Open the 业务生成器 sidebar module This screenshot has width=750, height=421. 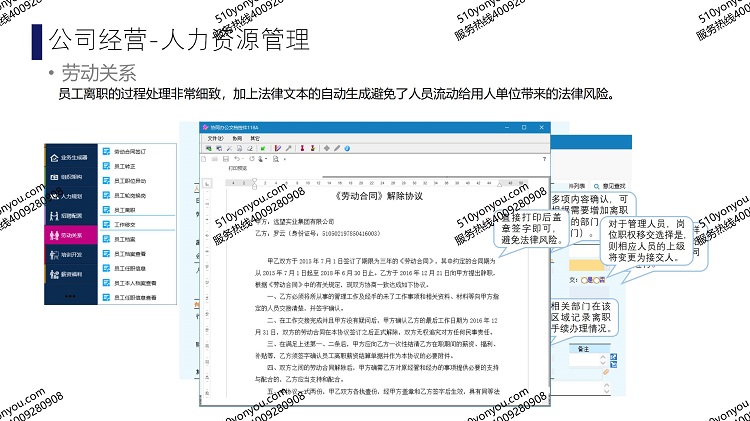[73, 157]
